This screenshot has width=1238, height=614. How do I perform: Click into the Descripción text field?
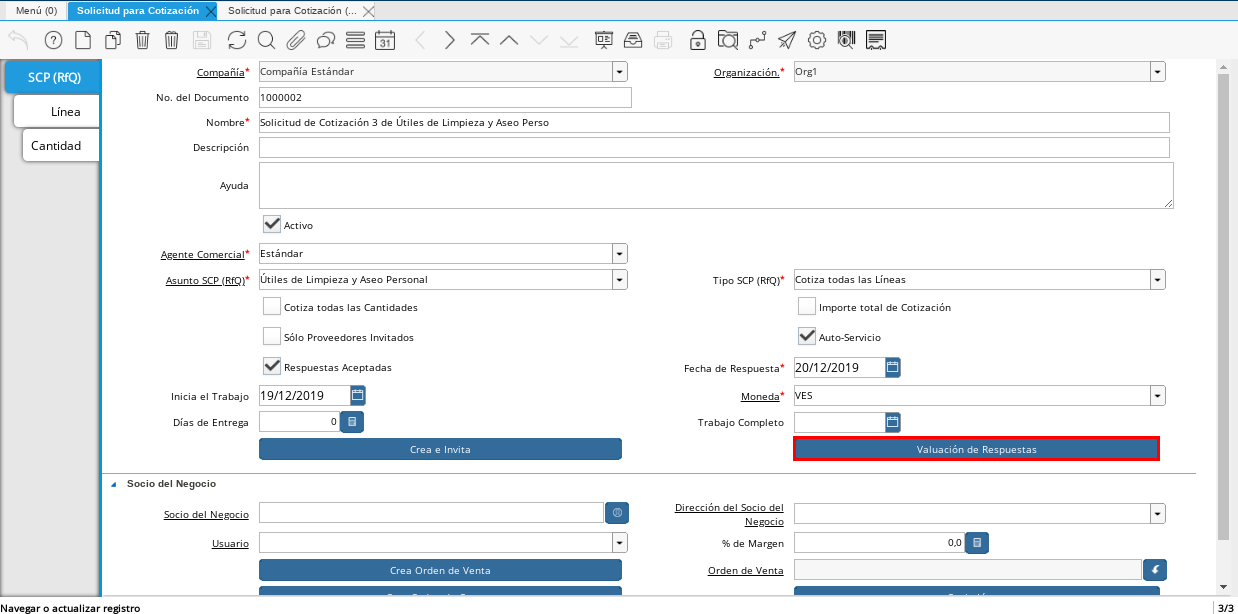713,148
